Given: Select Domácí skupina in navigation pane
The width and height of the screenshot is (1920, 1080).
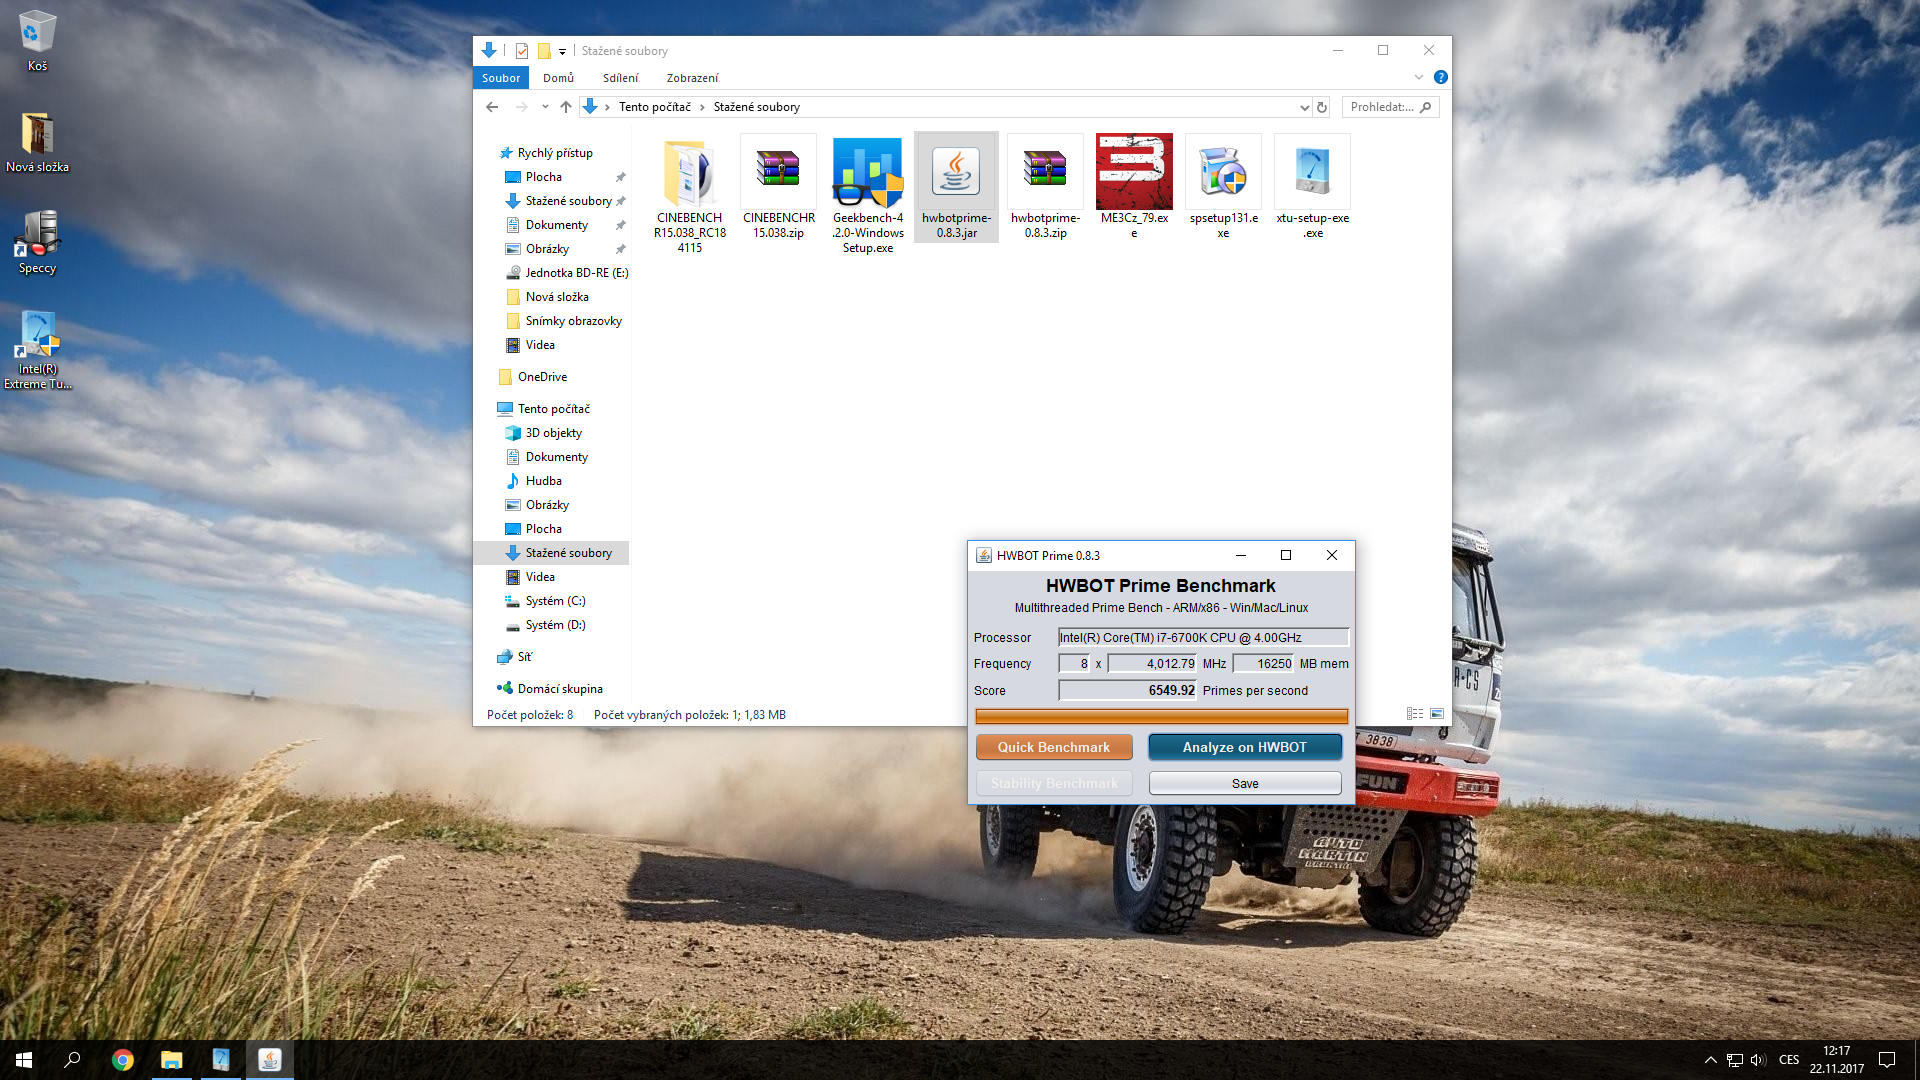Looking at the screenshot, I should coord(560,689).
